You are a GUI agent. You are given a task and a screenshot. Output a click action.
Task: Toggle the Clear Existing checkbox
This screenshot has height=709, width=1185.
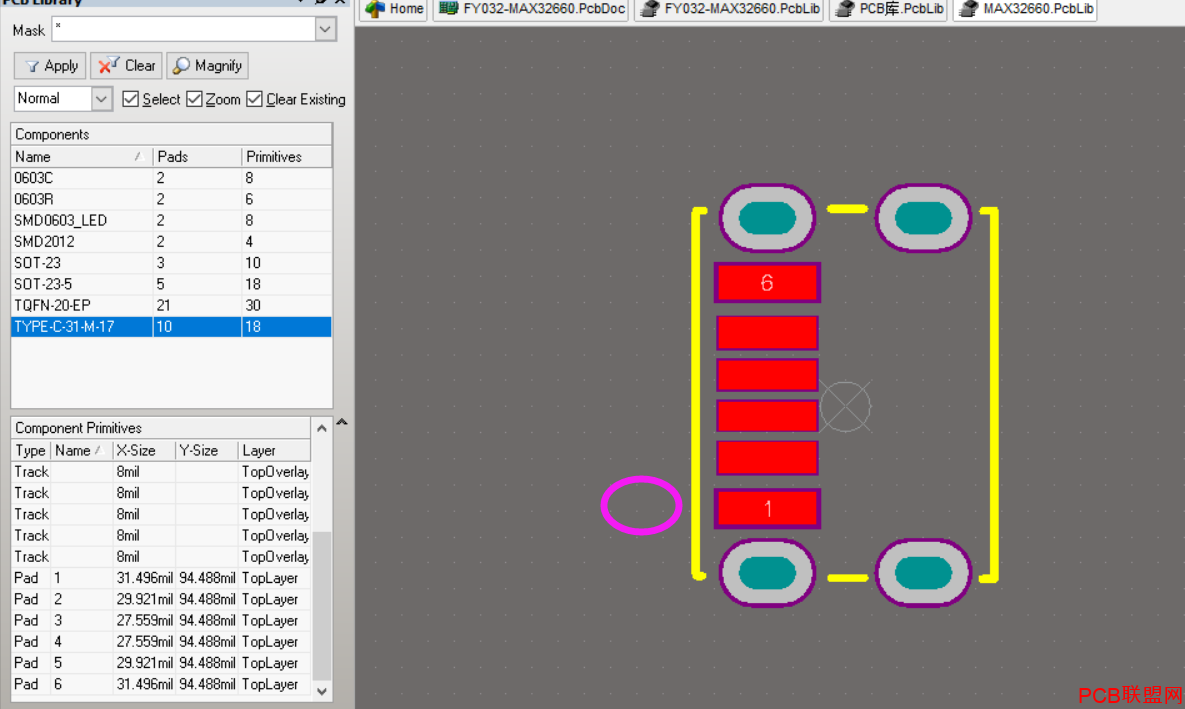click(255, 99)
